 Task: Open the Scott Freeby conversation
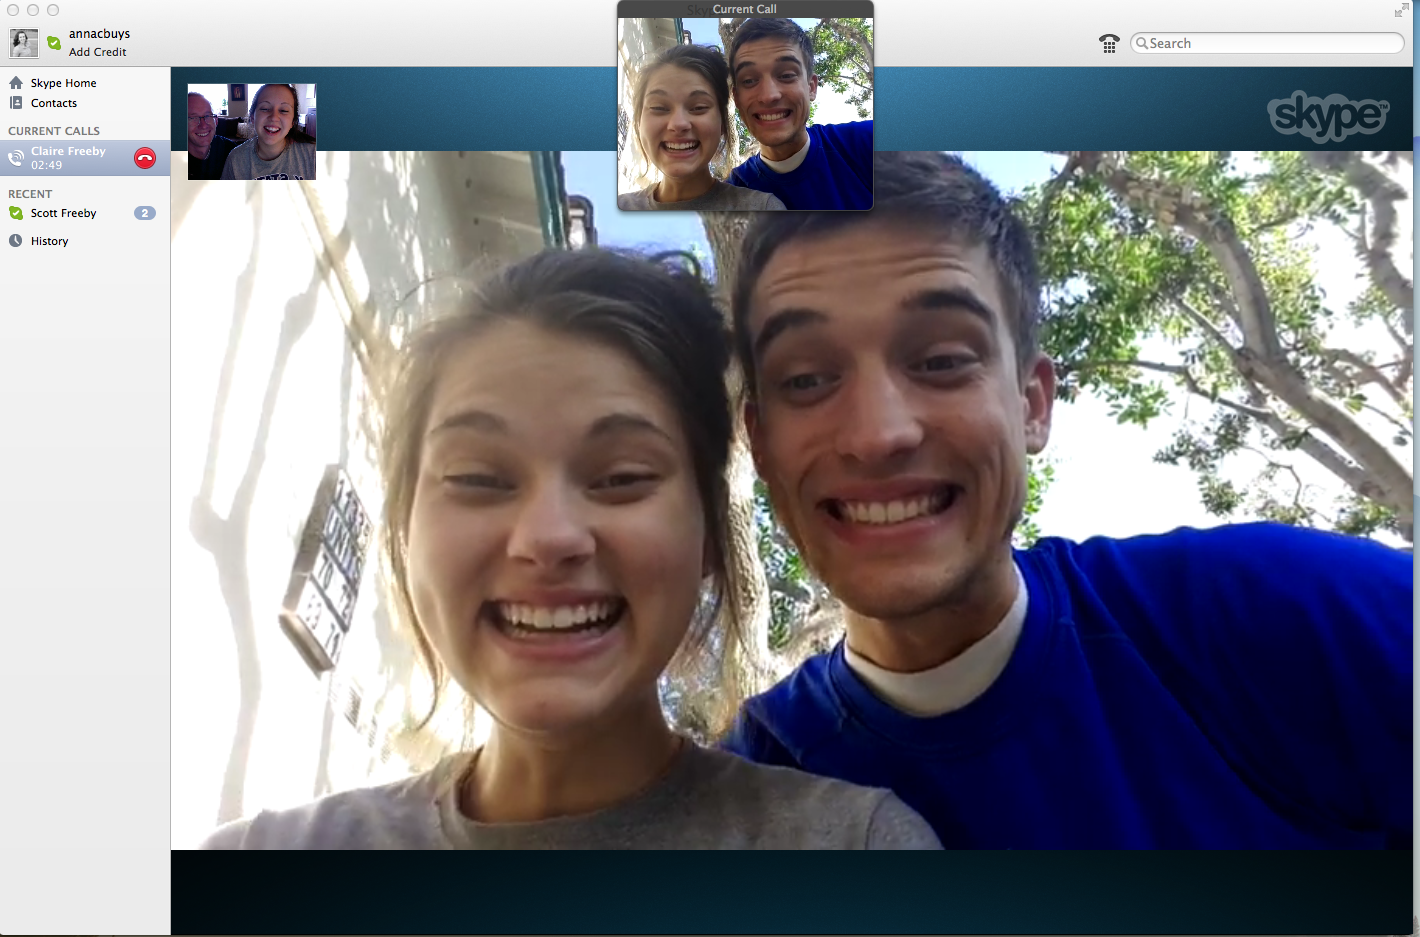tap(85, 213)
